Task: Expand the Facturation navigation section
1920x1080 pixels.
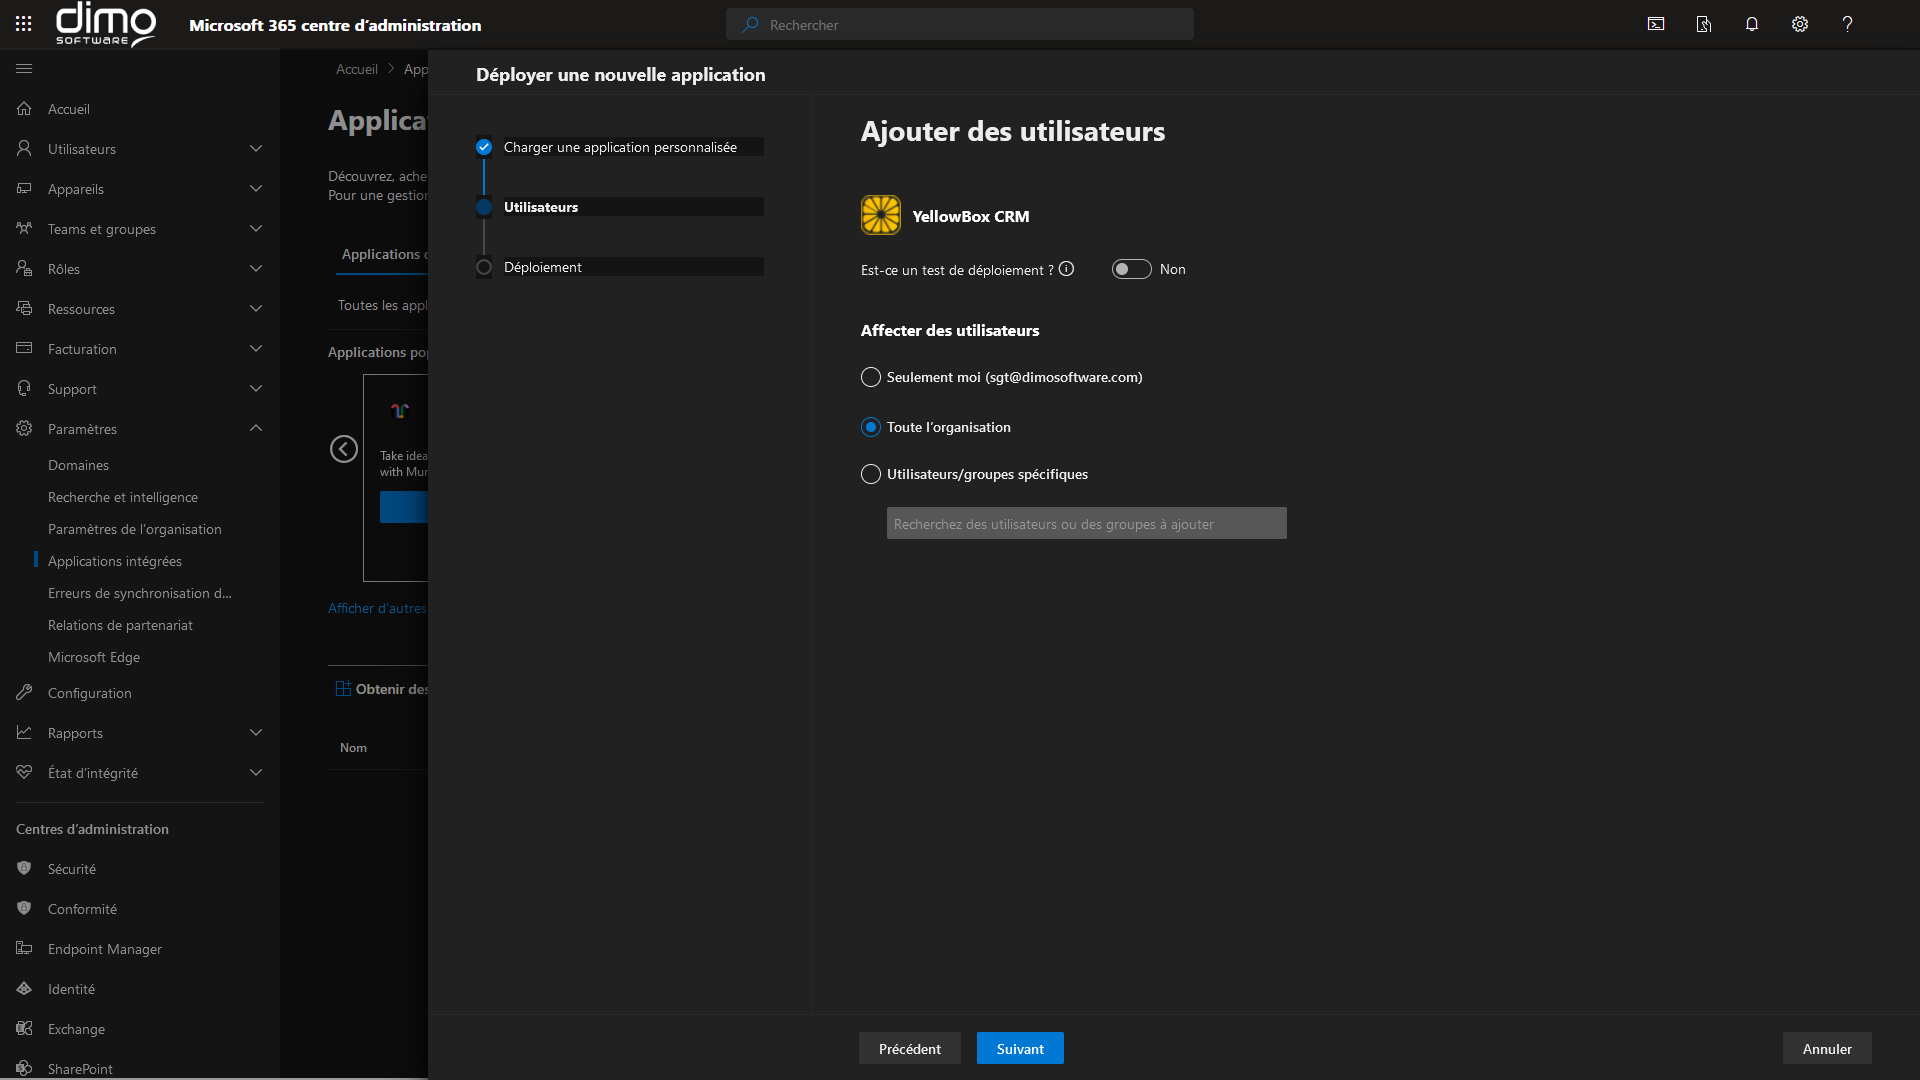Action: [x=256, y=349]
